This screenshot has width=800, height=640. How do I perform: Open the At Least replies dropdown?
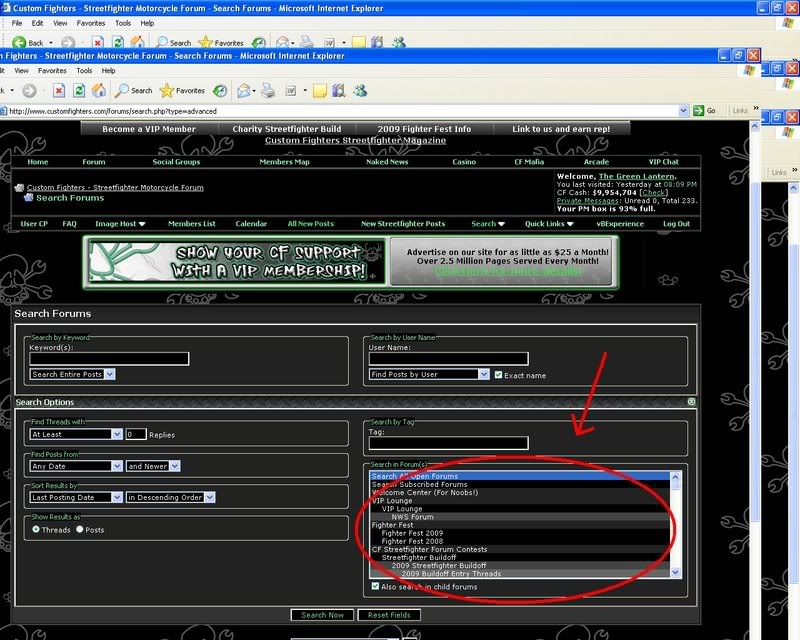(76, 434)
